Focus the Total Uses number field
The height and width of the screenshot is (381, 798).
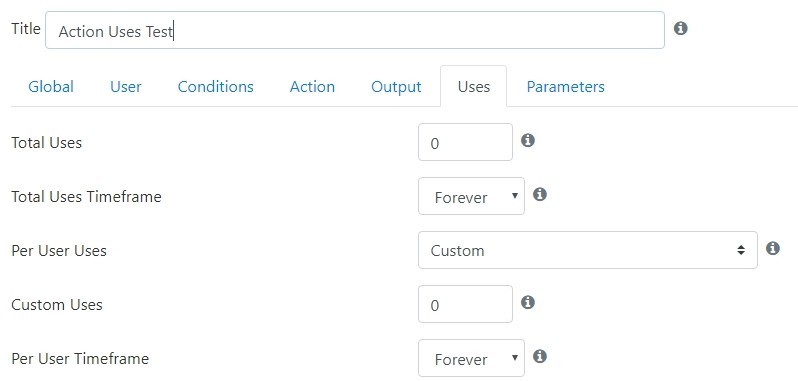(465, 142)
